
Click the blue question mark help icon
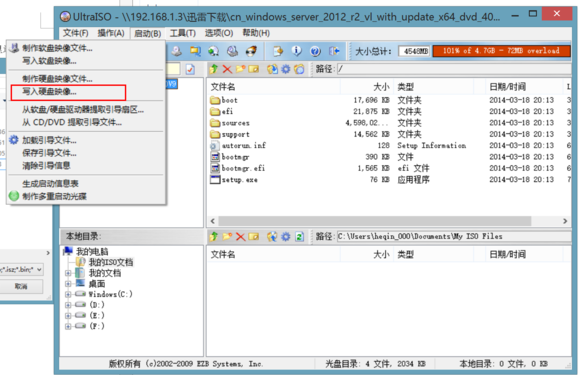pos(315,51)
